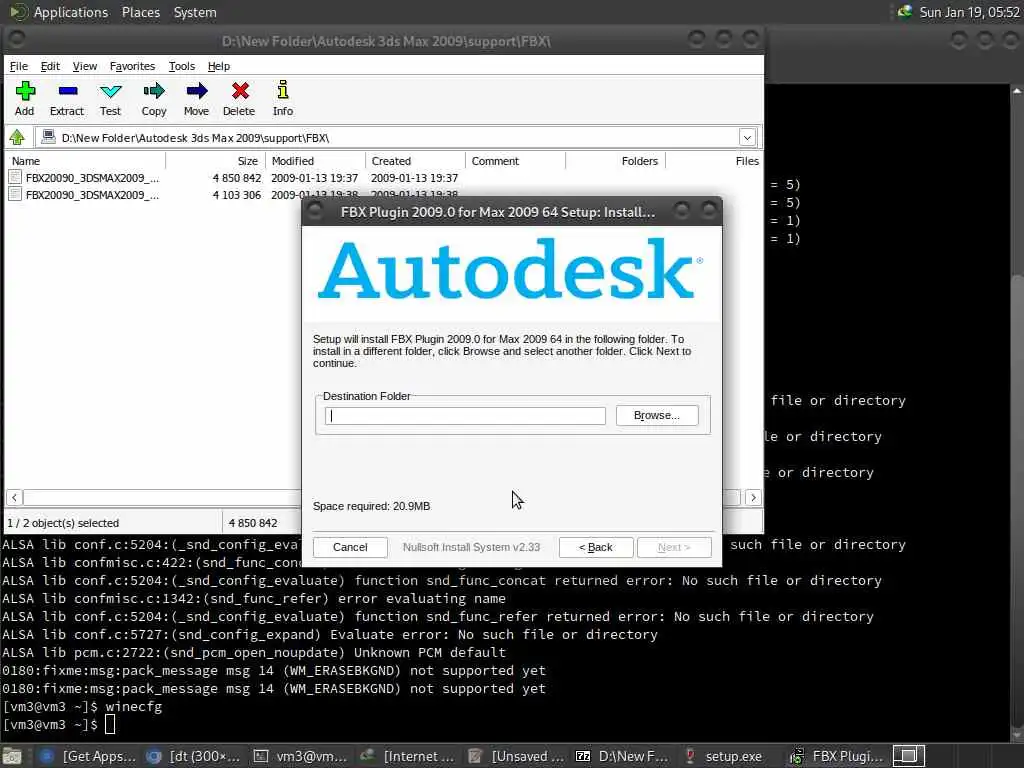Click the computer icon in address bar

(x=48, y=136)
